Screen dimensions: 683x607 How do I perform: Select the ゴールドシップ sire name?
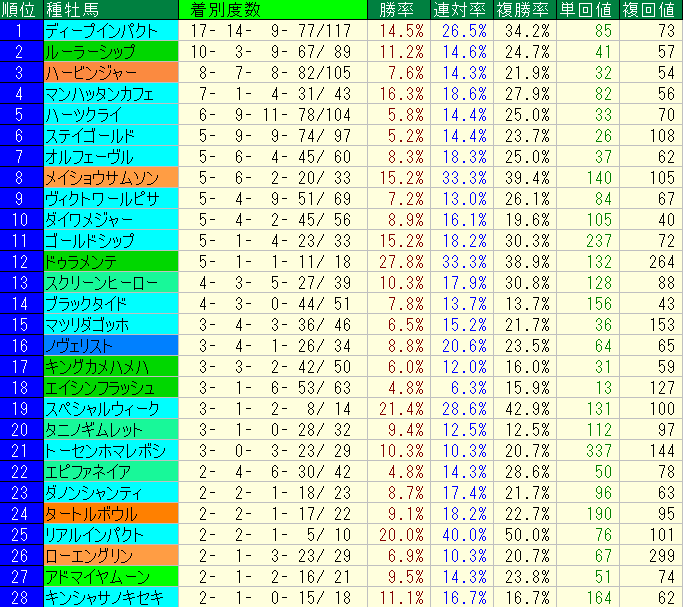(111, 240)
